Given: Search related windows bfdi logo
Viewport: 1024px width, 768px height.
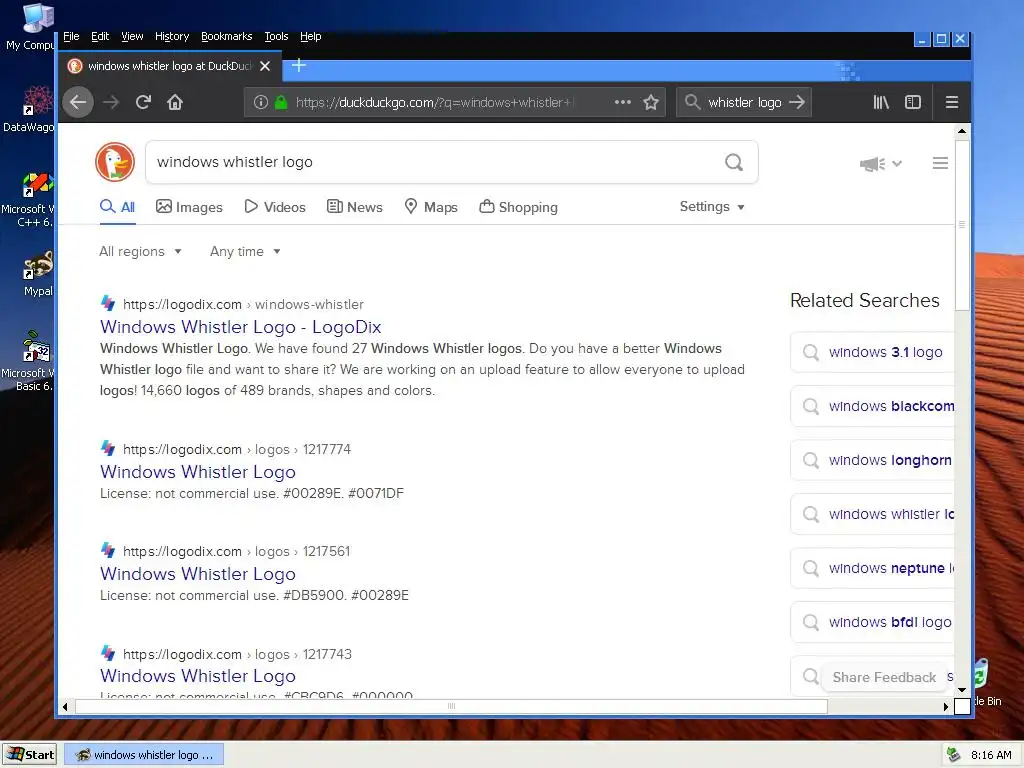Looking at the screenshot, I should click(872, 622).
